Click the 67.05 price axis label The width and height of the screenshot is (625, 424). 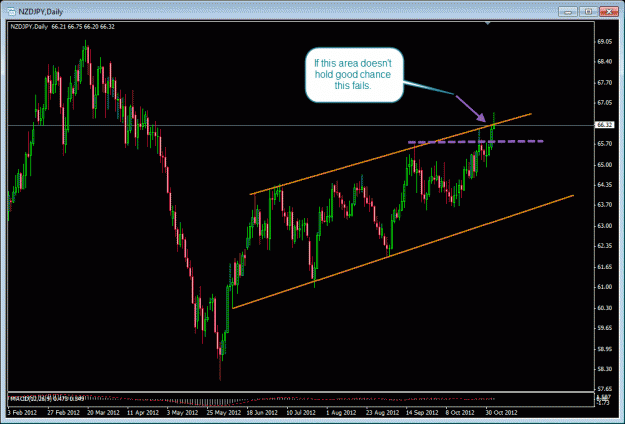[x=605, y=103]
